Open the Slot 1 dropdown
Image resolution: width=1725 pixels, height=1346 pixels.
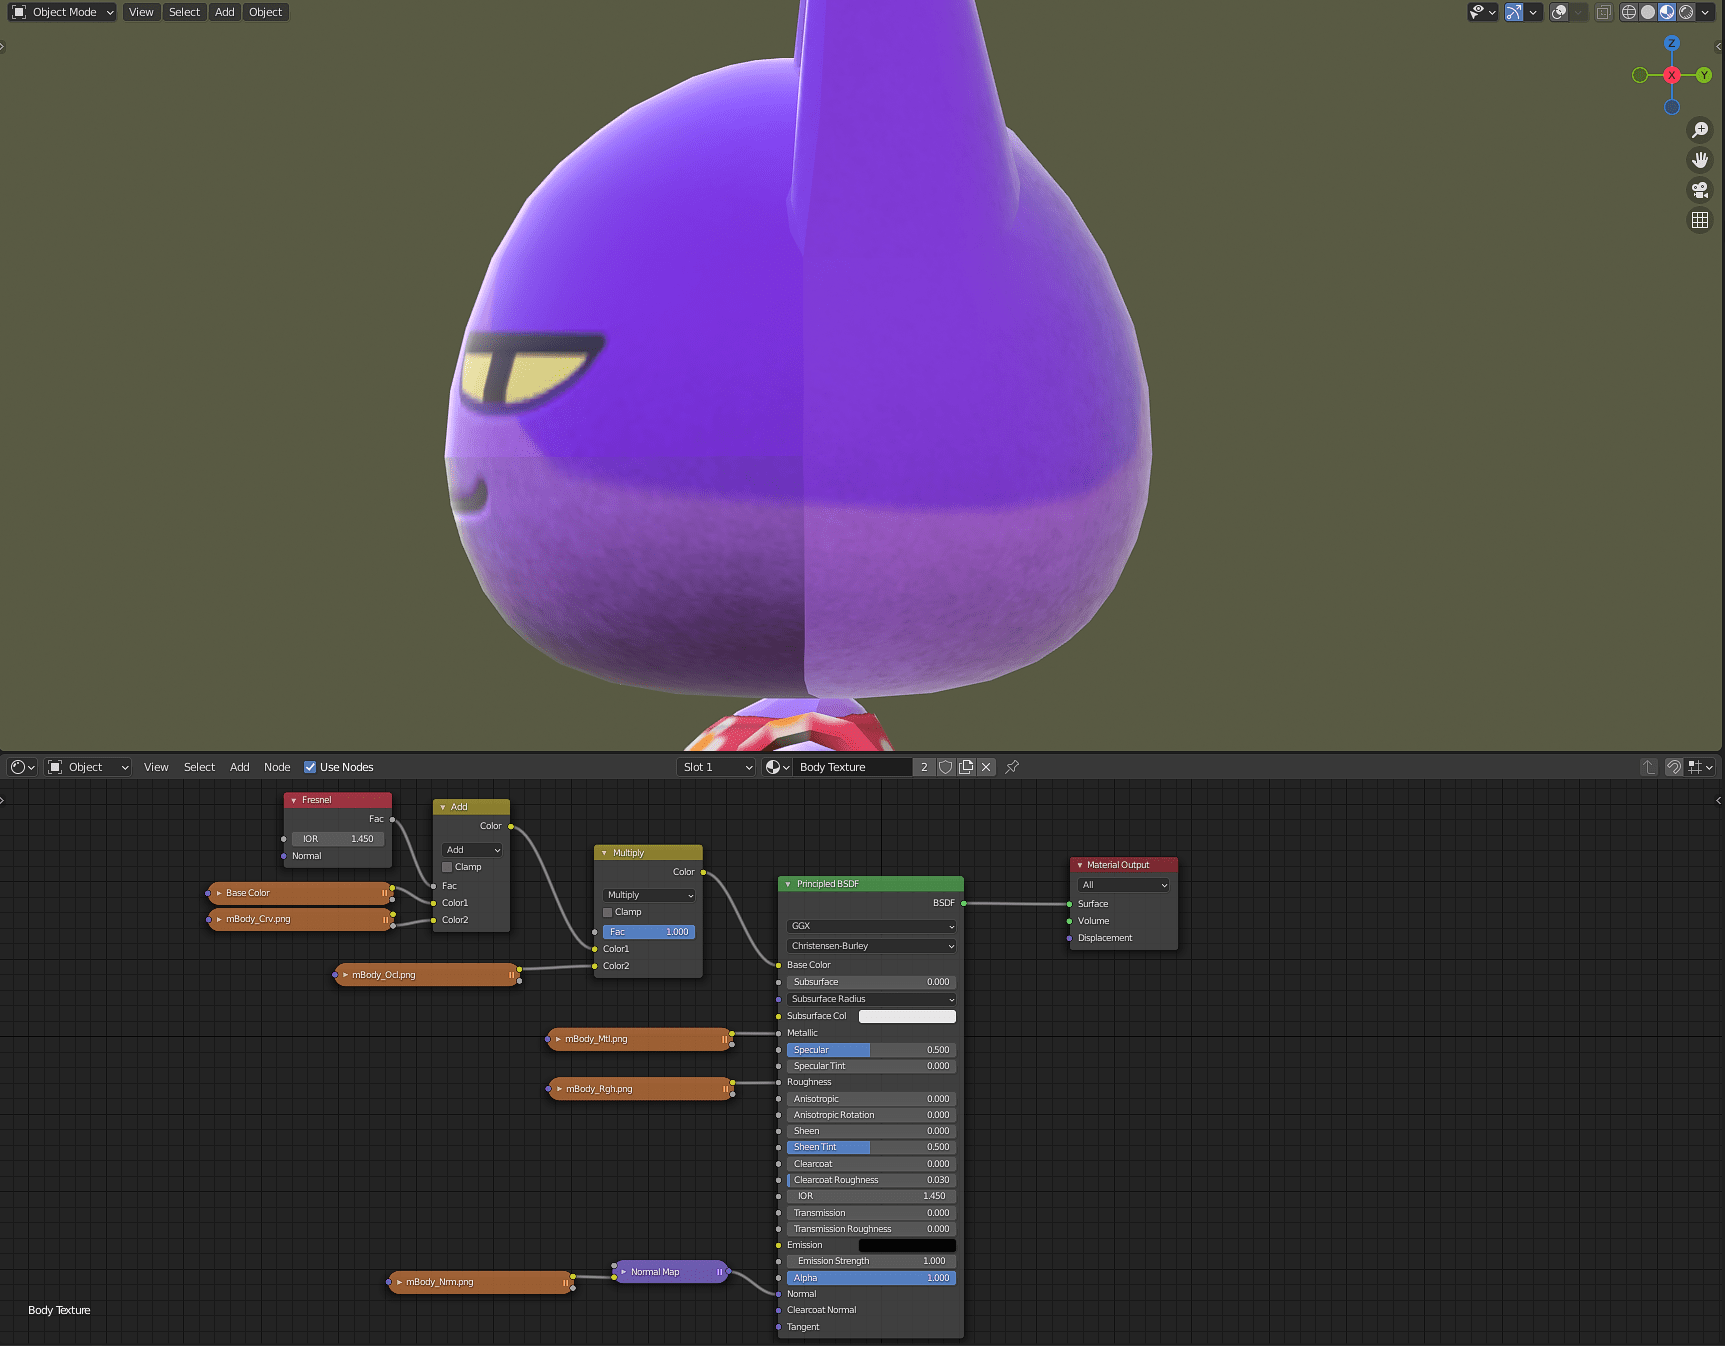click(716, 767)
